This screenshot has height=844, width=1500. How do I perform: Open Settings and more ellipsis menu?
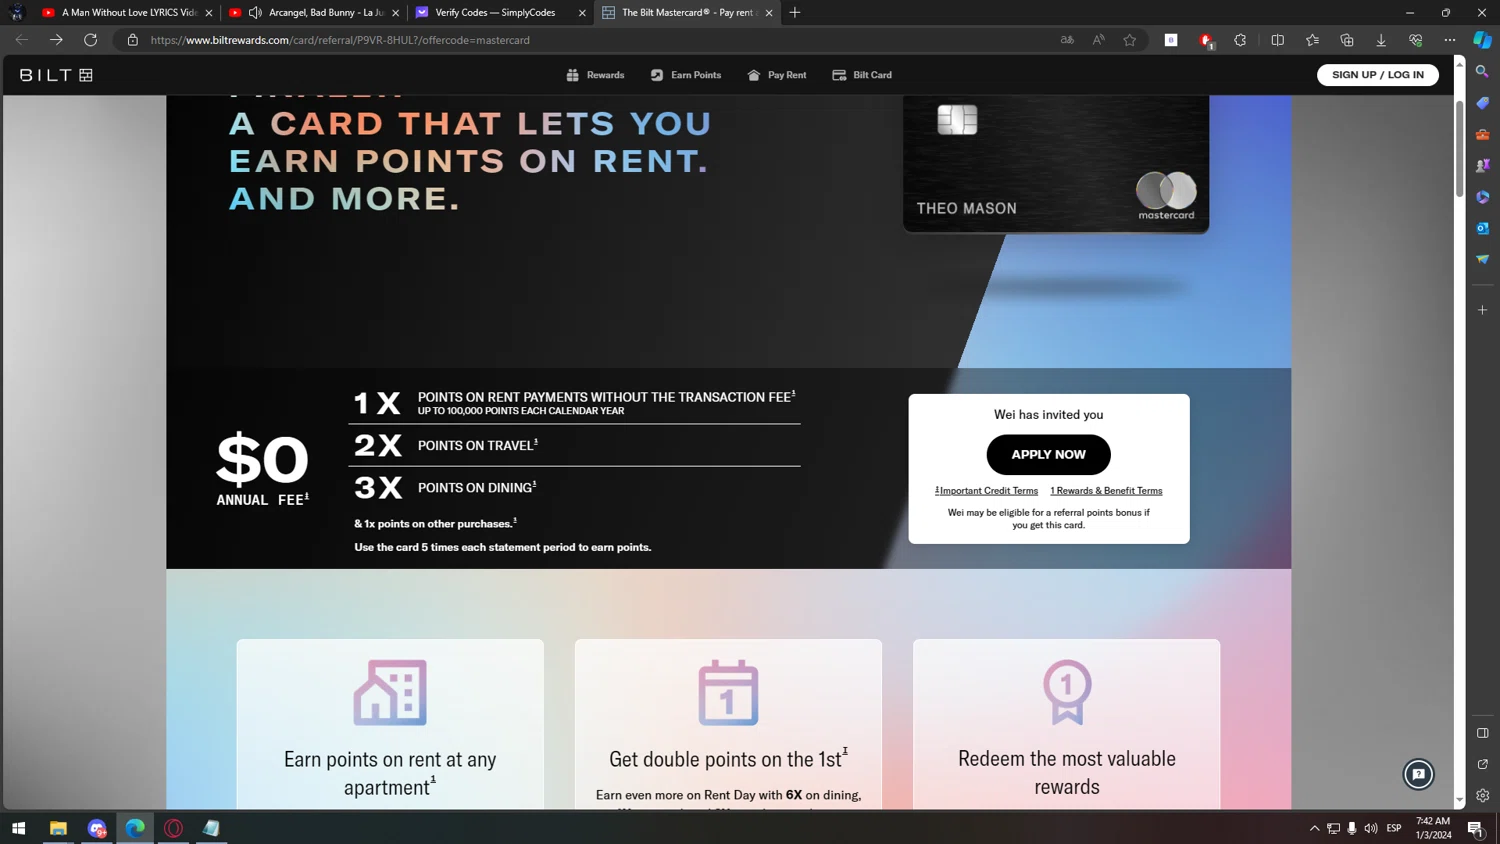[x=1450, y=40]
